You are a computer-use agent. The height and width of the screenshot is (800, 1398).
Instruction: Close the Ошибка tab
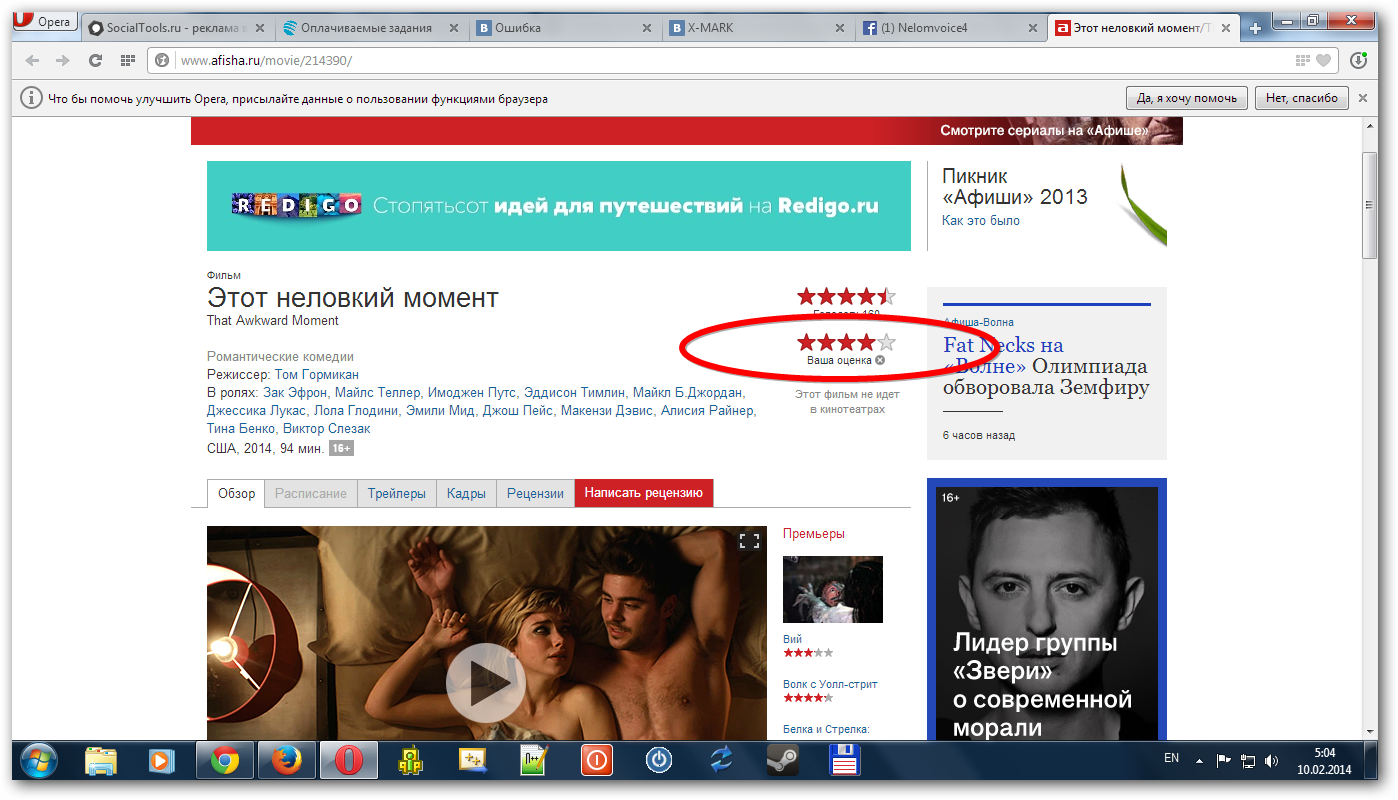646,28
